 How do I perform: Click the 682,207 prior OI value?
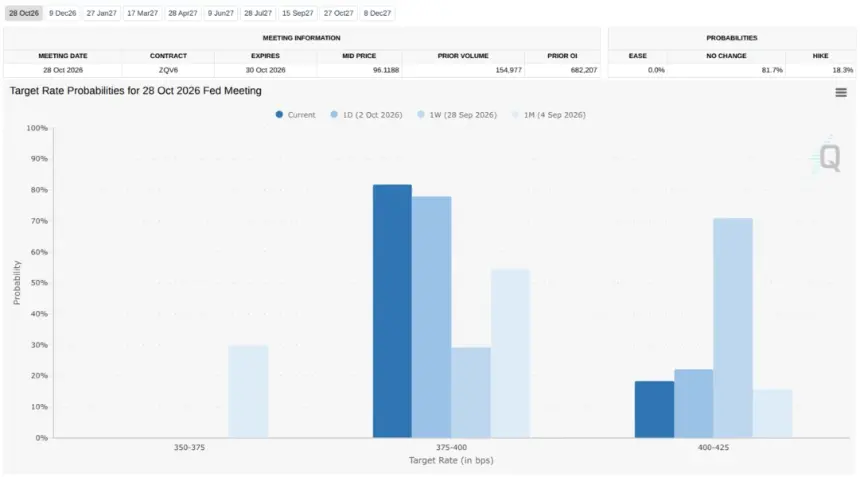pos(584,70)
